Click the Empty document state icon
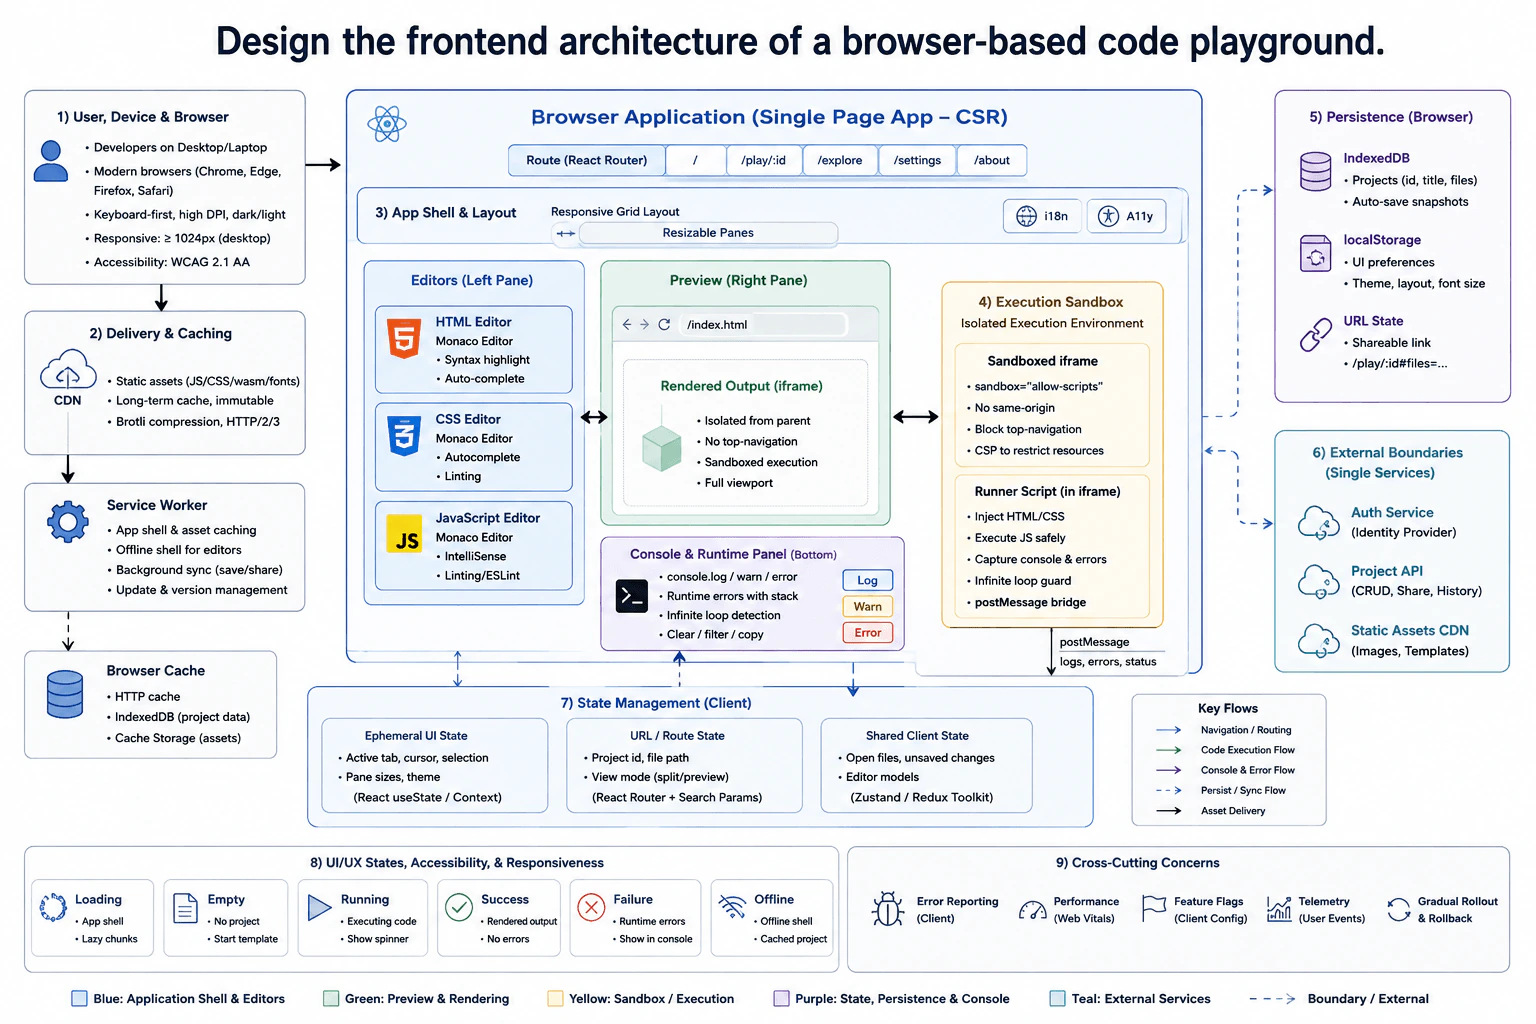The height and width of the screenshot is (1024, 1536). [x=186, y=908]
